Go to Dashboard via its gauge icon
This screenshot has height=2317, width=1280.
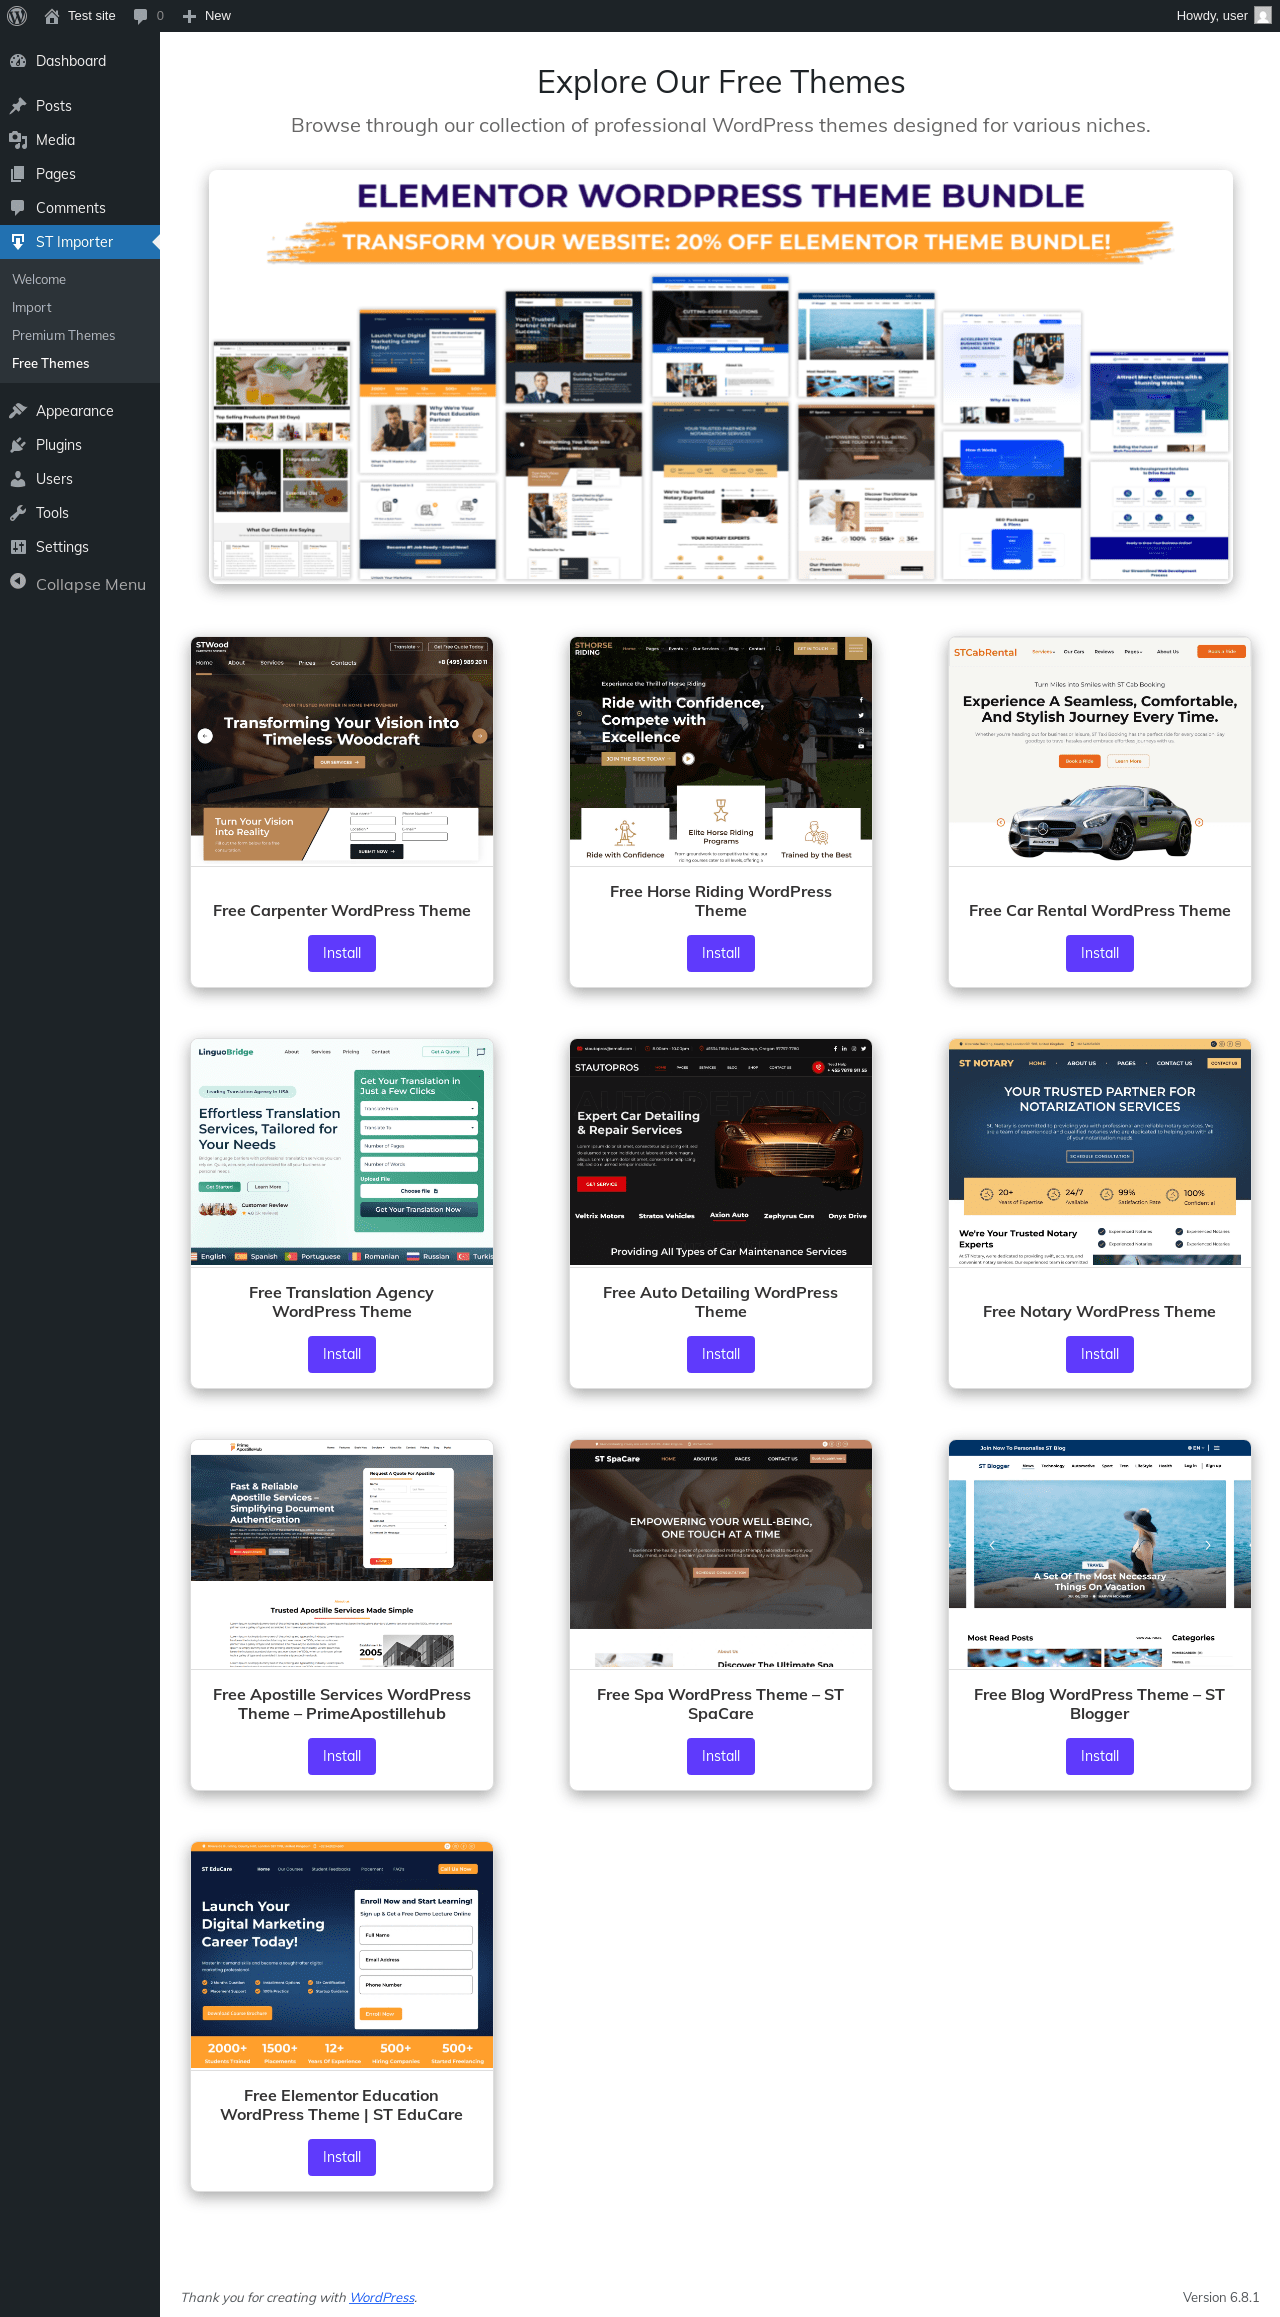pos(18,61)
